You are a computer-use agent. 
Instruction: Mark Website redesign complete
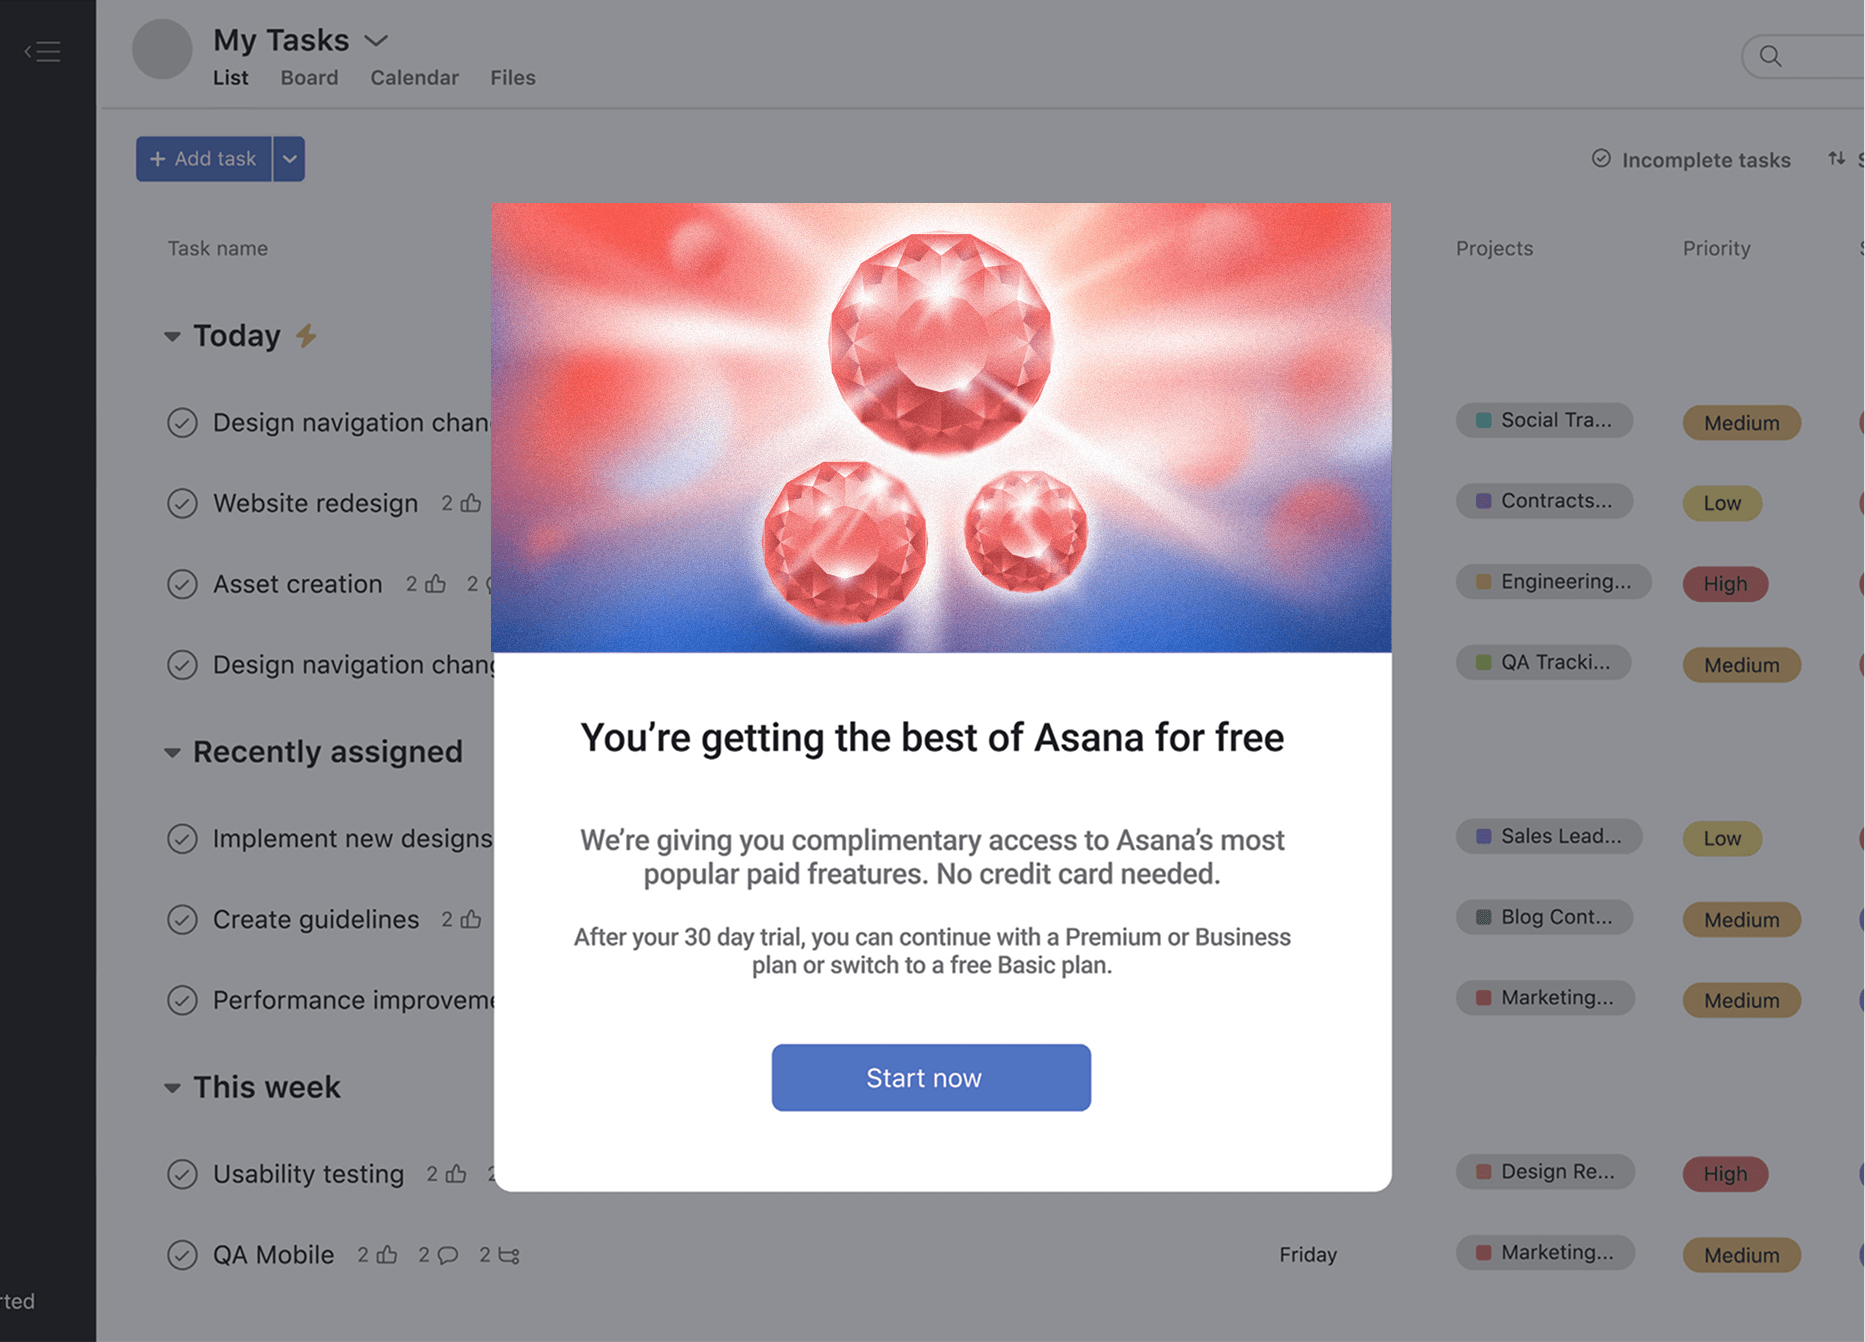coord(182,503)
